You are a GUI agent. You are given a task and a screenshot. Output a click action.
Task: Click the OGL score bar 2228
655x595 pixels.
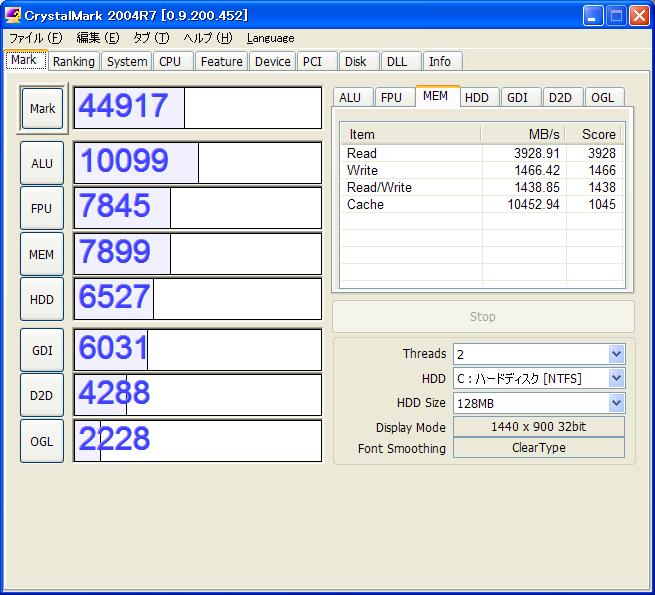pos(198,441)
